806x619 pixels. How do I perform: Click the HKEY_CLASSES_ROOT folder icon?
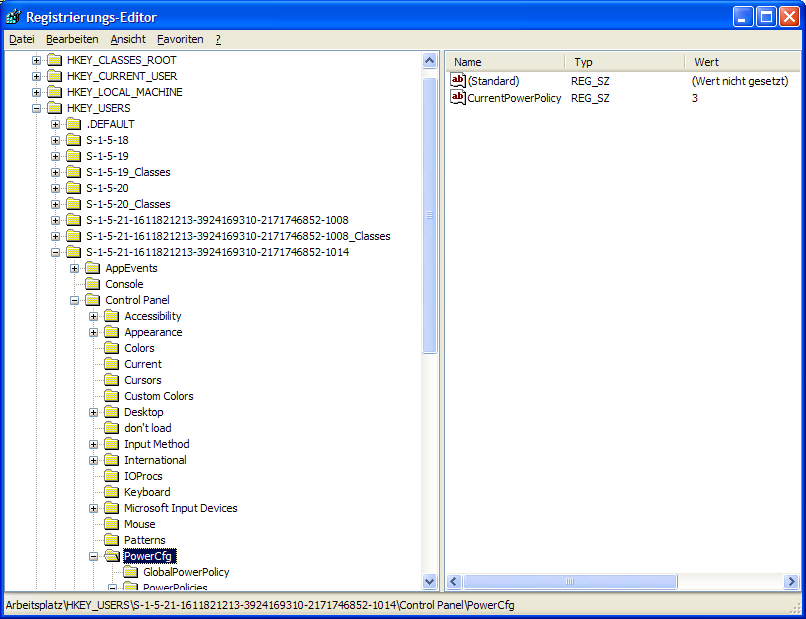pos(54,60)
